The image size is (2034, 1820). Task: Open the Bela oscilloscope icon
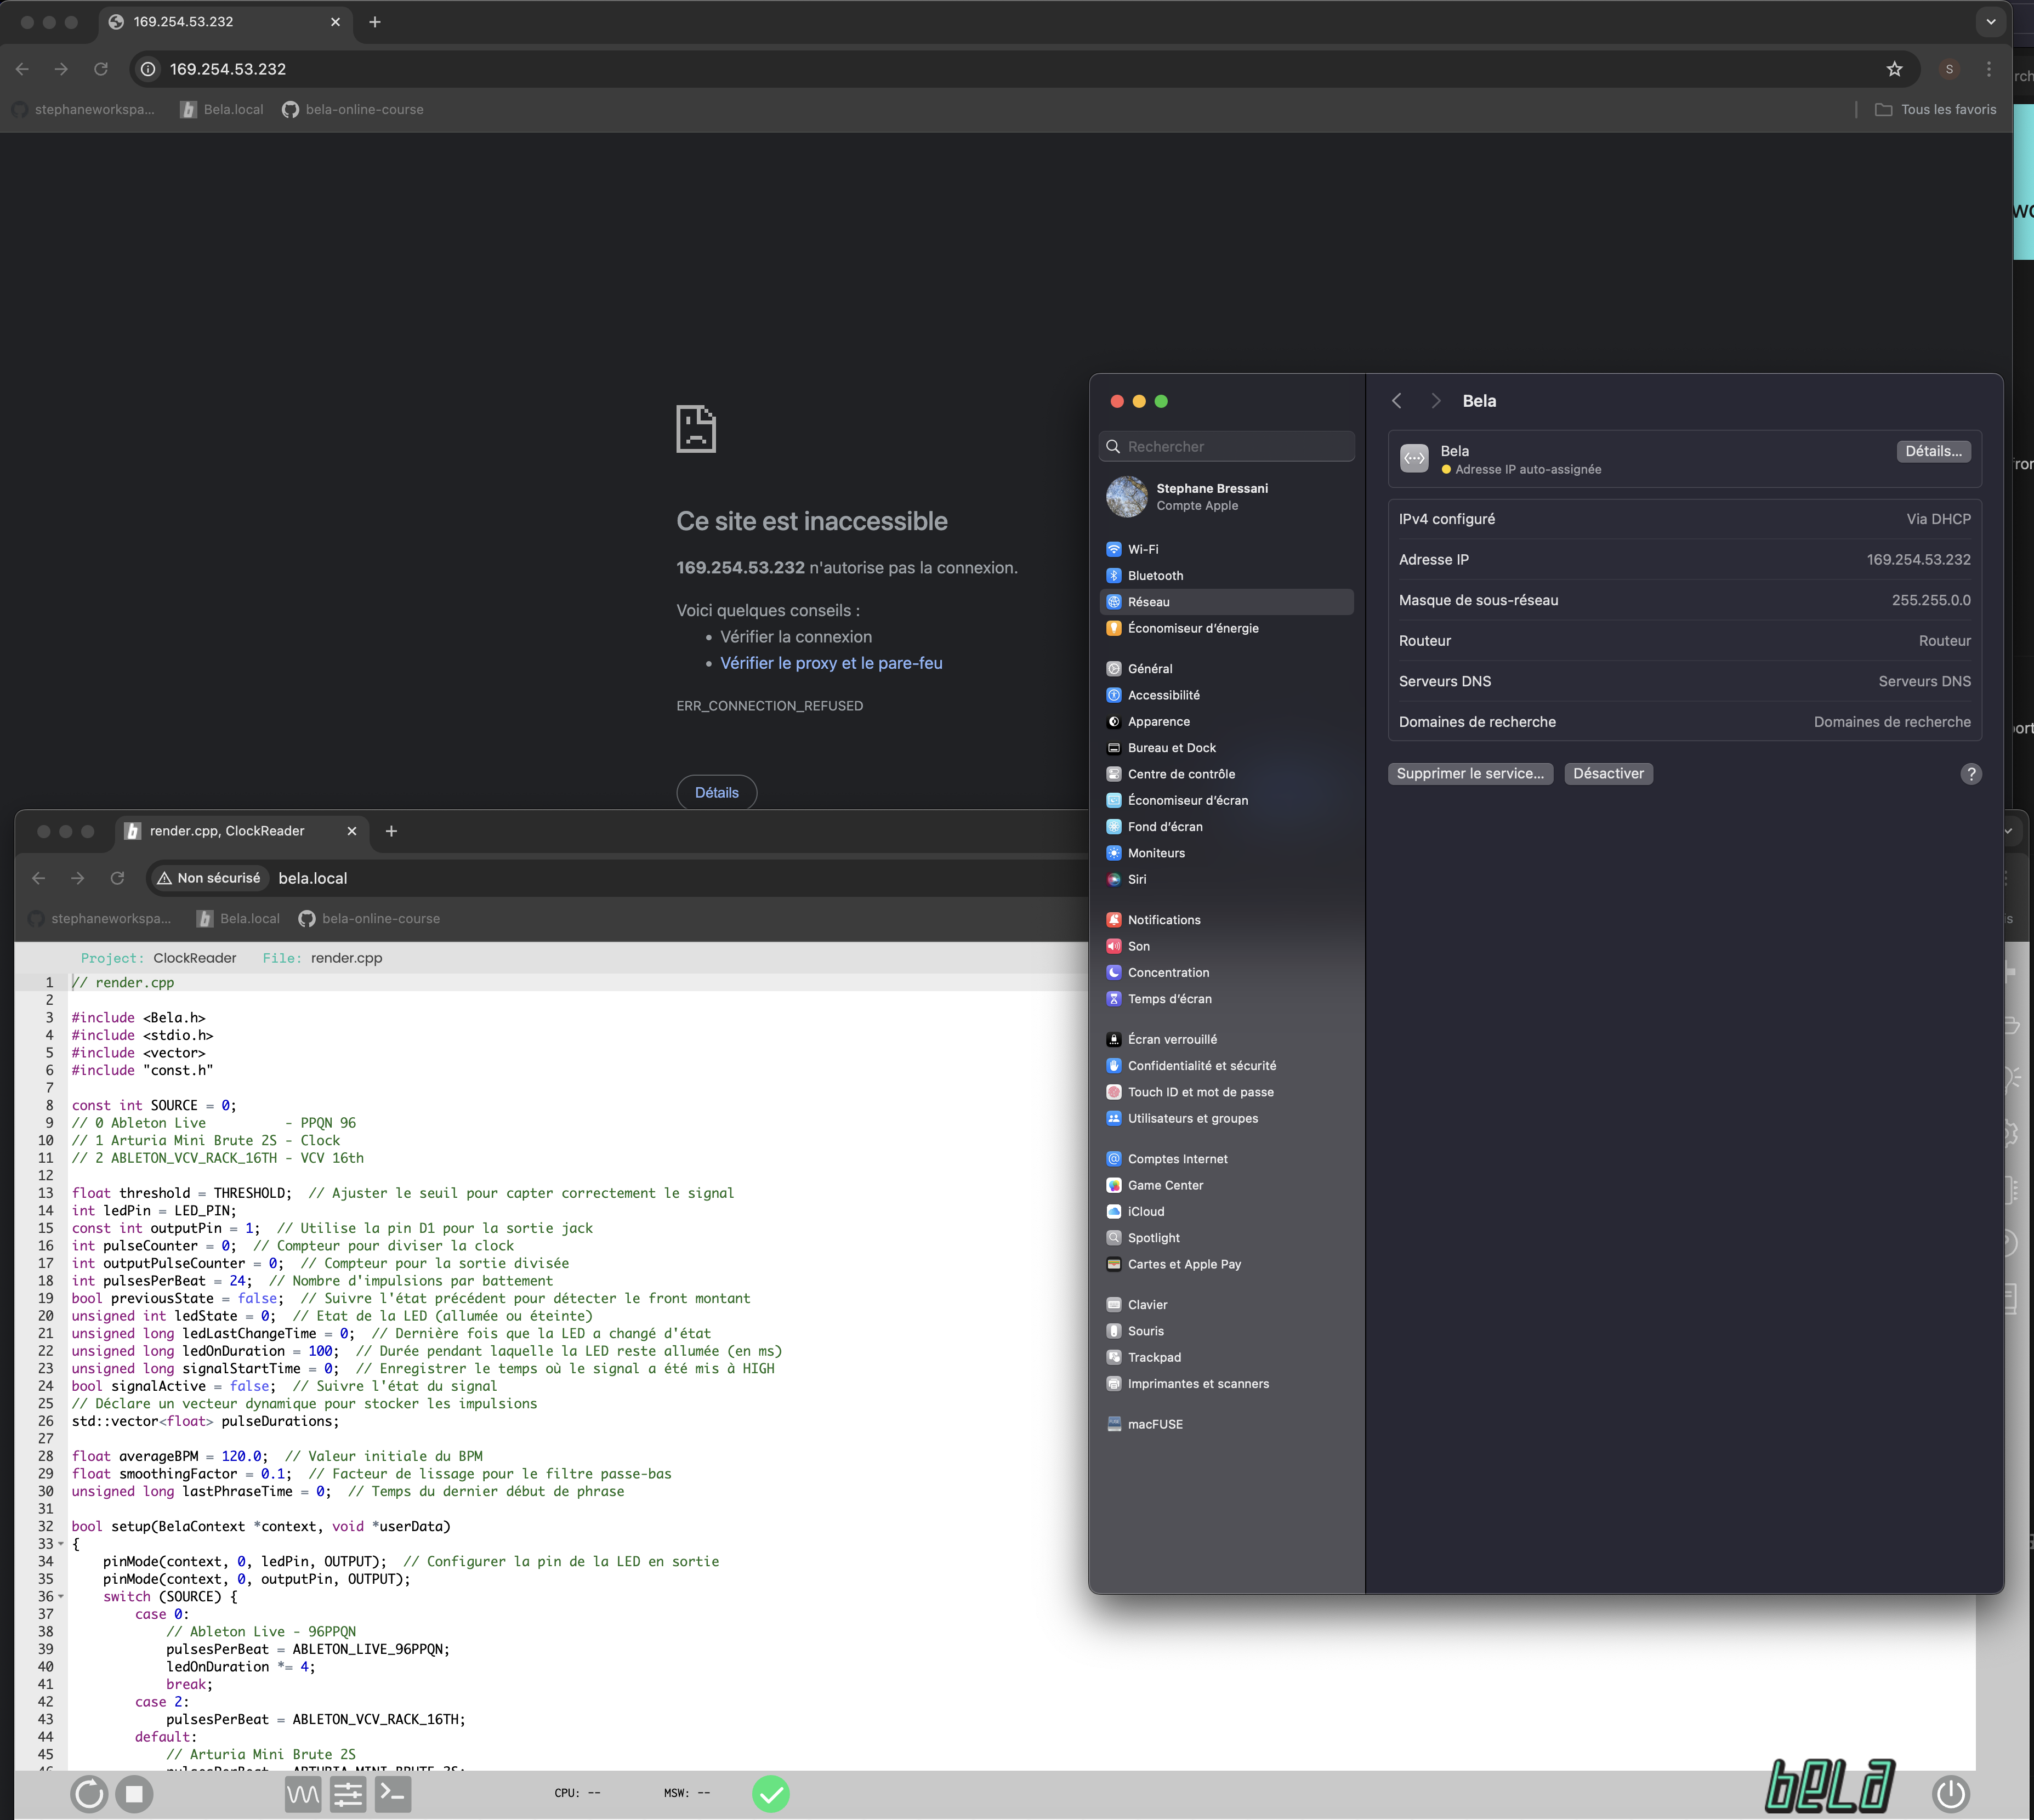[x=302, y=1794]
